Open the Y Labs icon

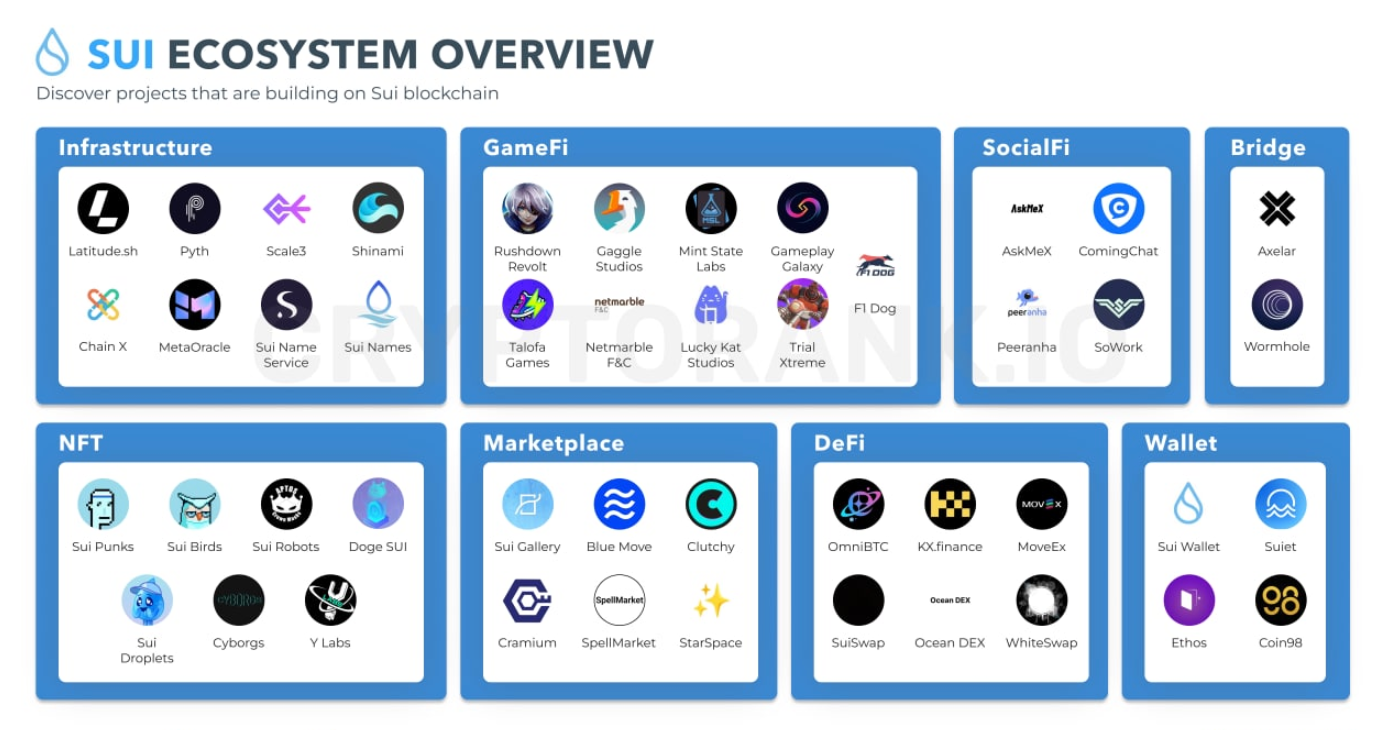(330, 600)
